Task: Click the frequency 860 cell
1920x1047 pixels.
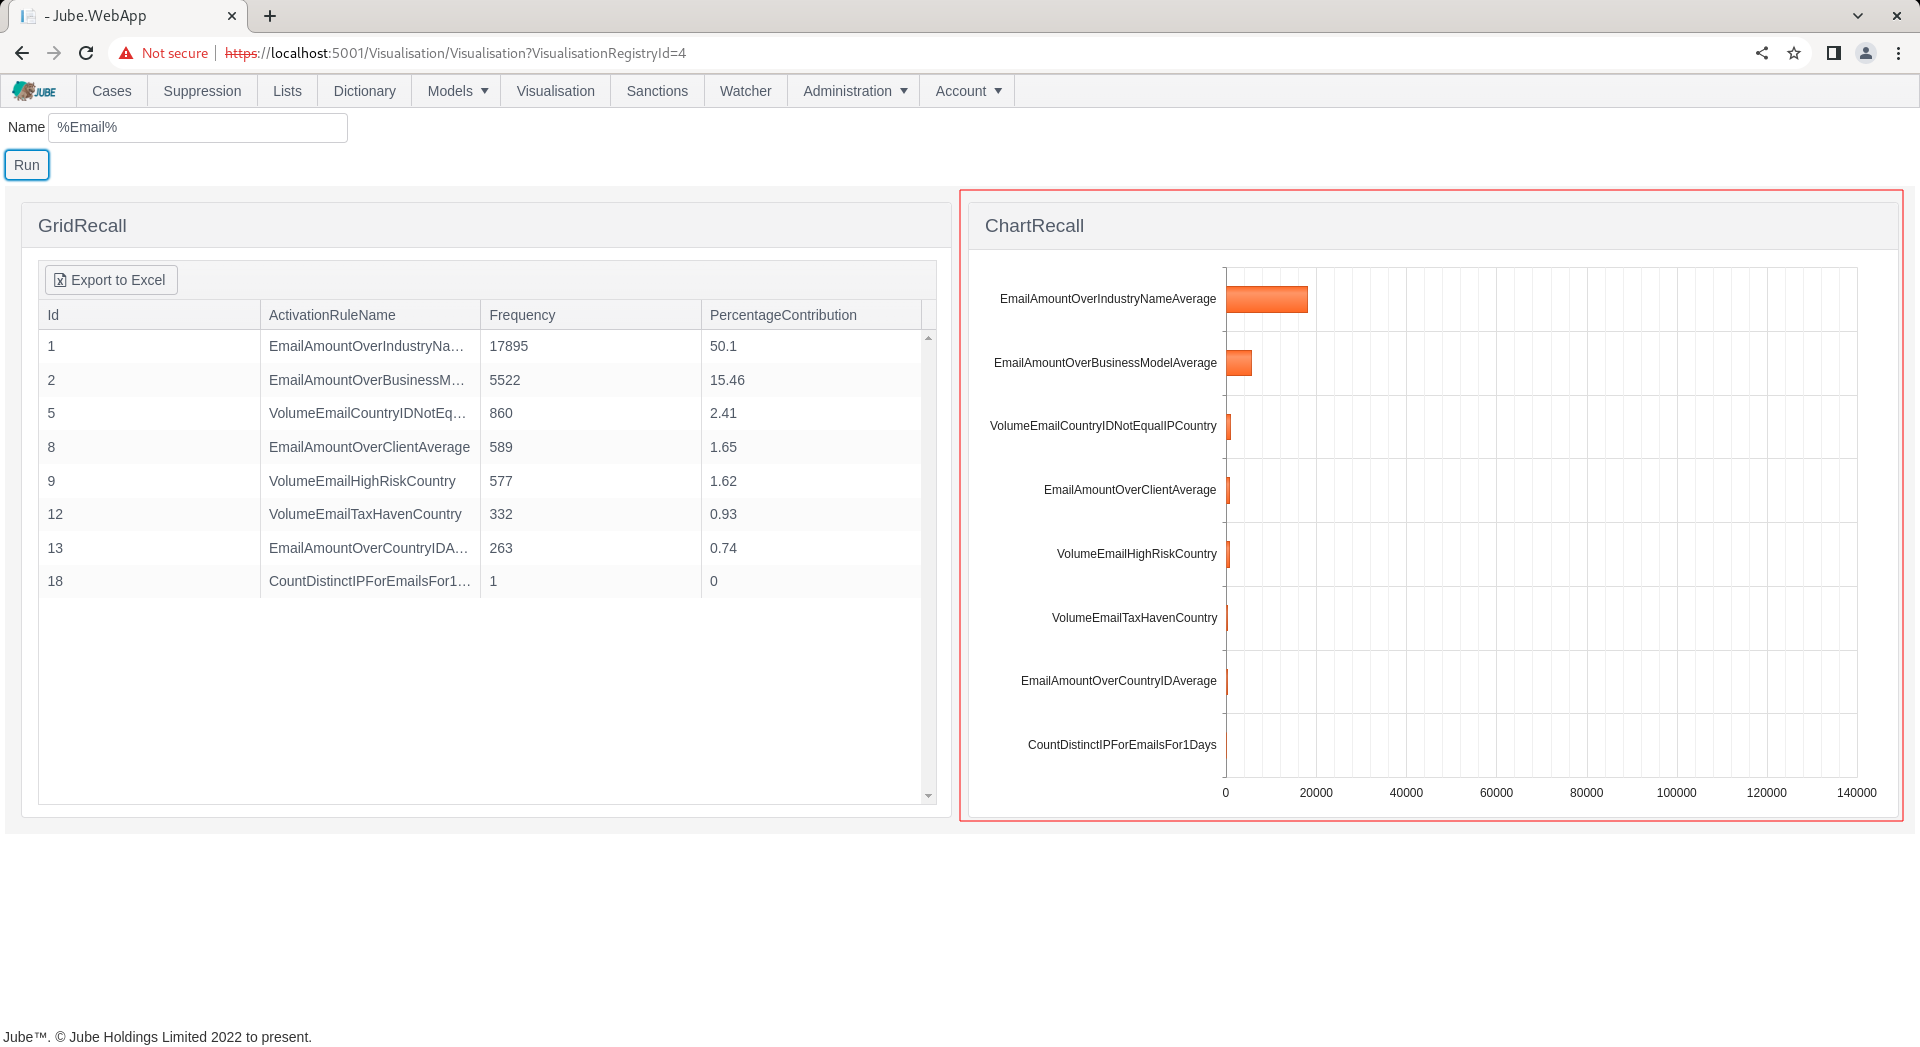Action: pos(591,413)
